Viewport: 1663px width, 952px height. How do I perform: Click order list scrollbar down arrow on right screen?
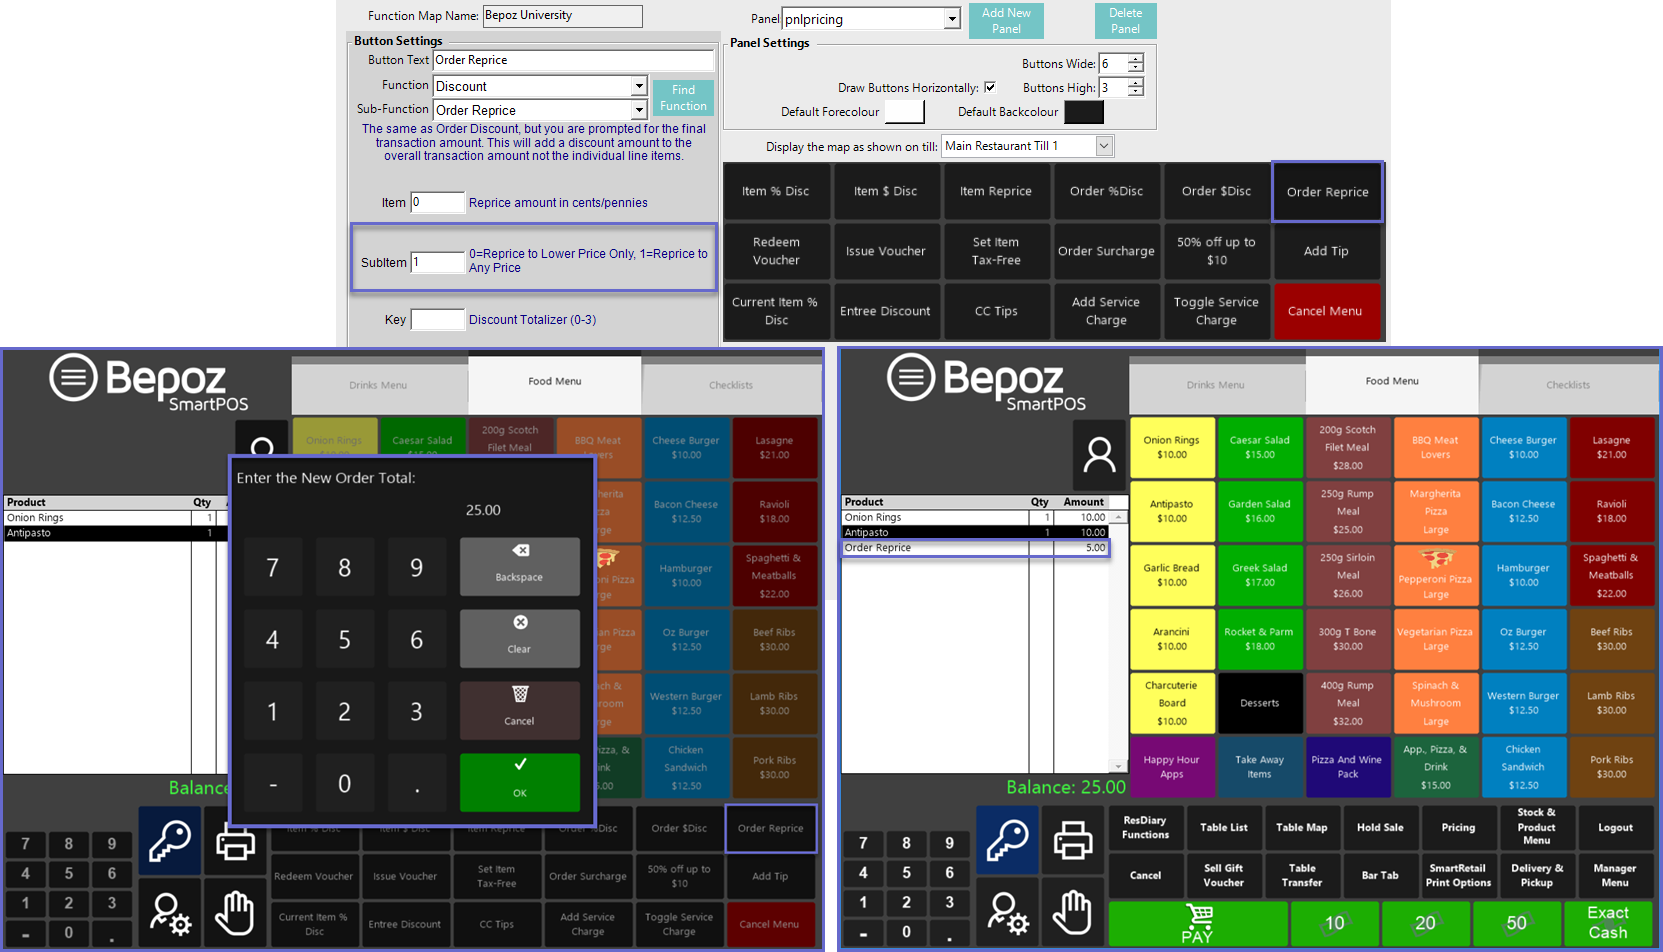point(1119,766)
